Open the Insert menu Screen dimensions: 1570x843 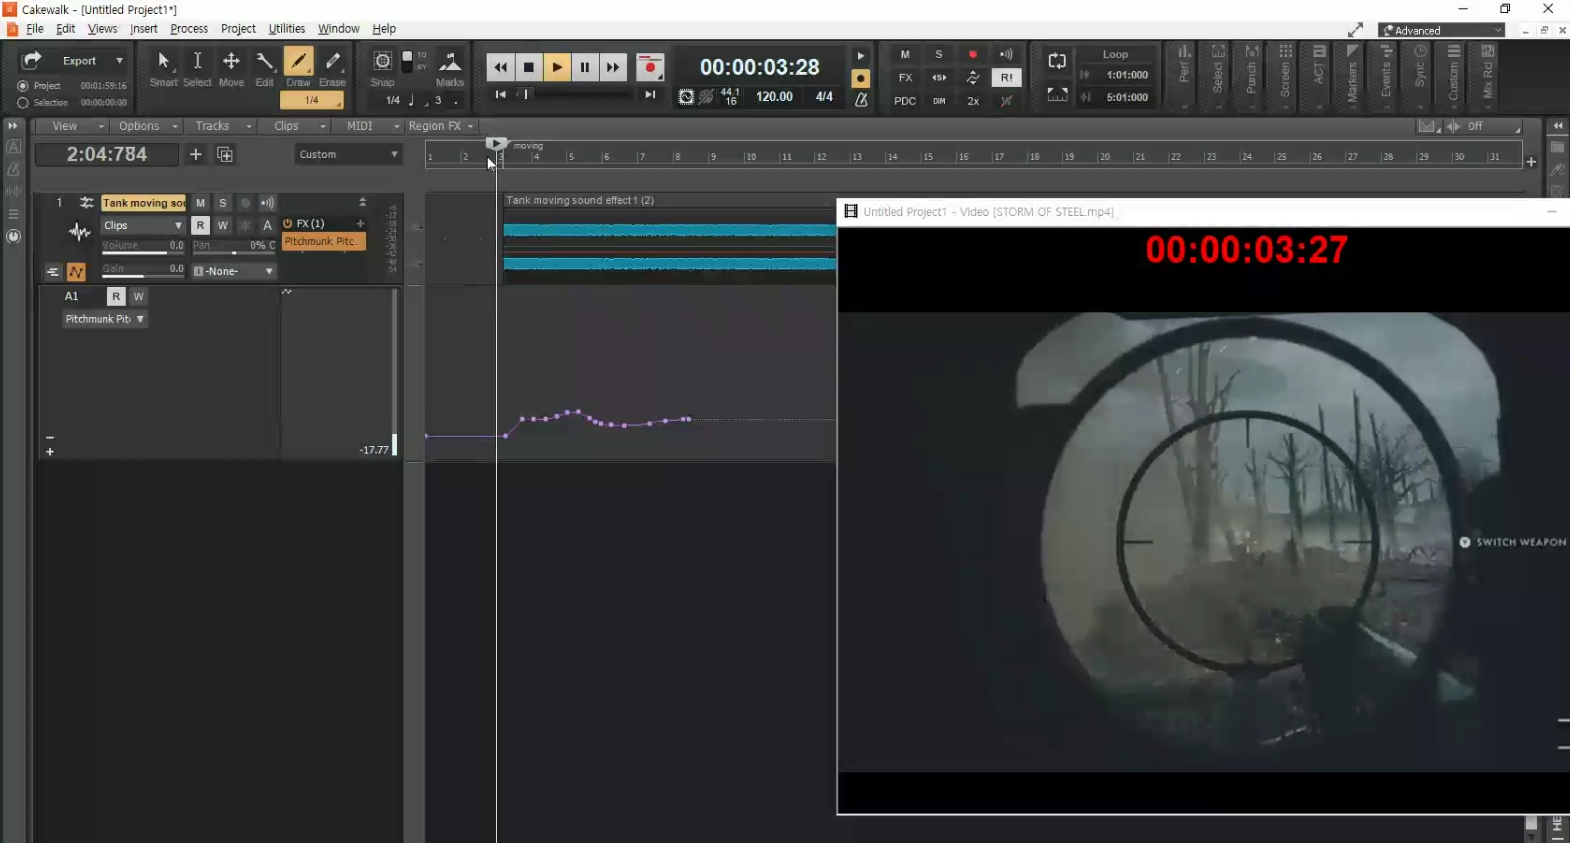pos(144,29)
